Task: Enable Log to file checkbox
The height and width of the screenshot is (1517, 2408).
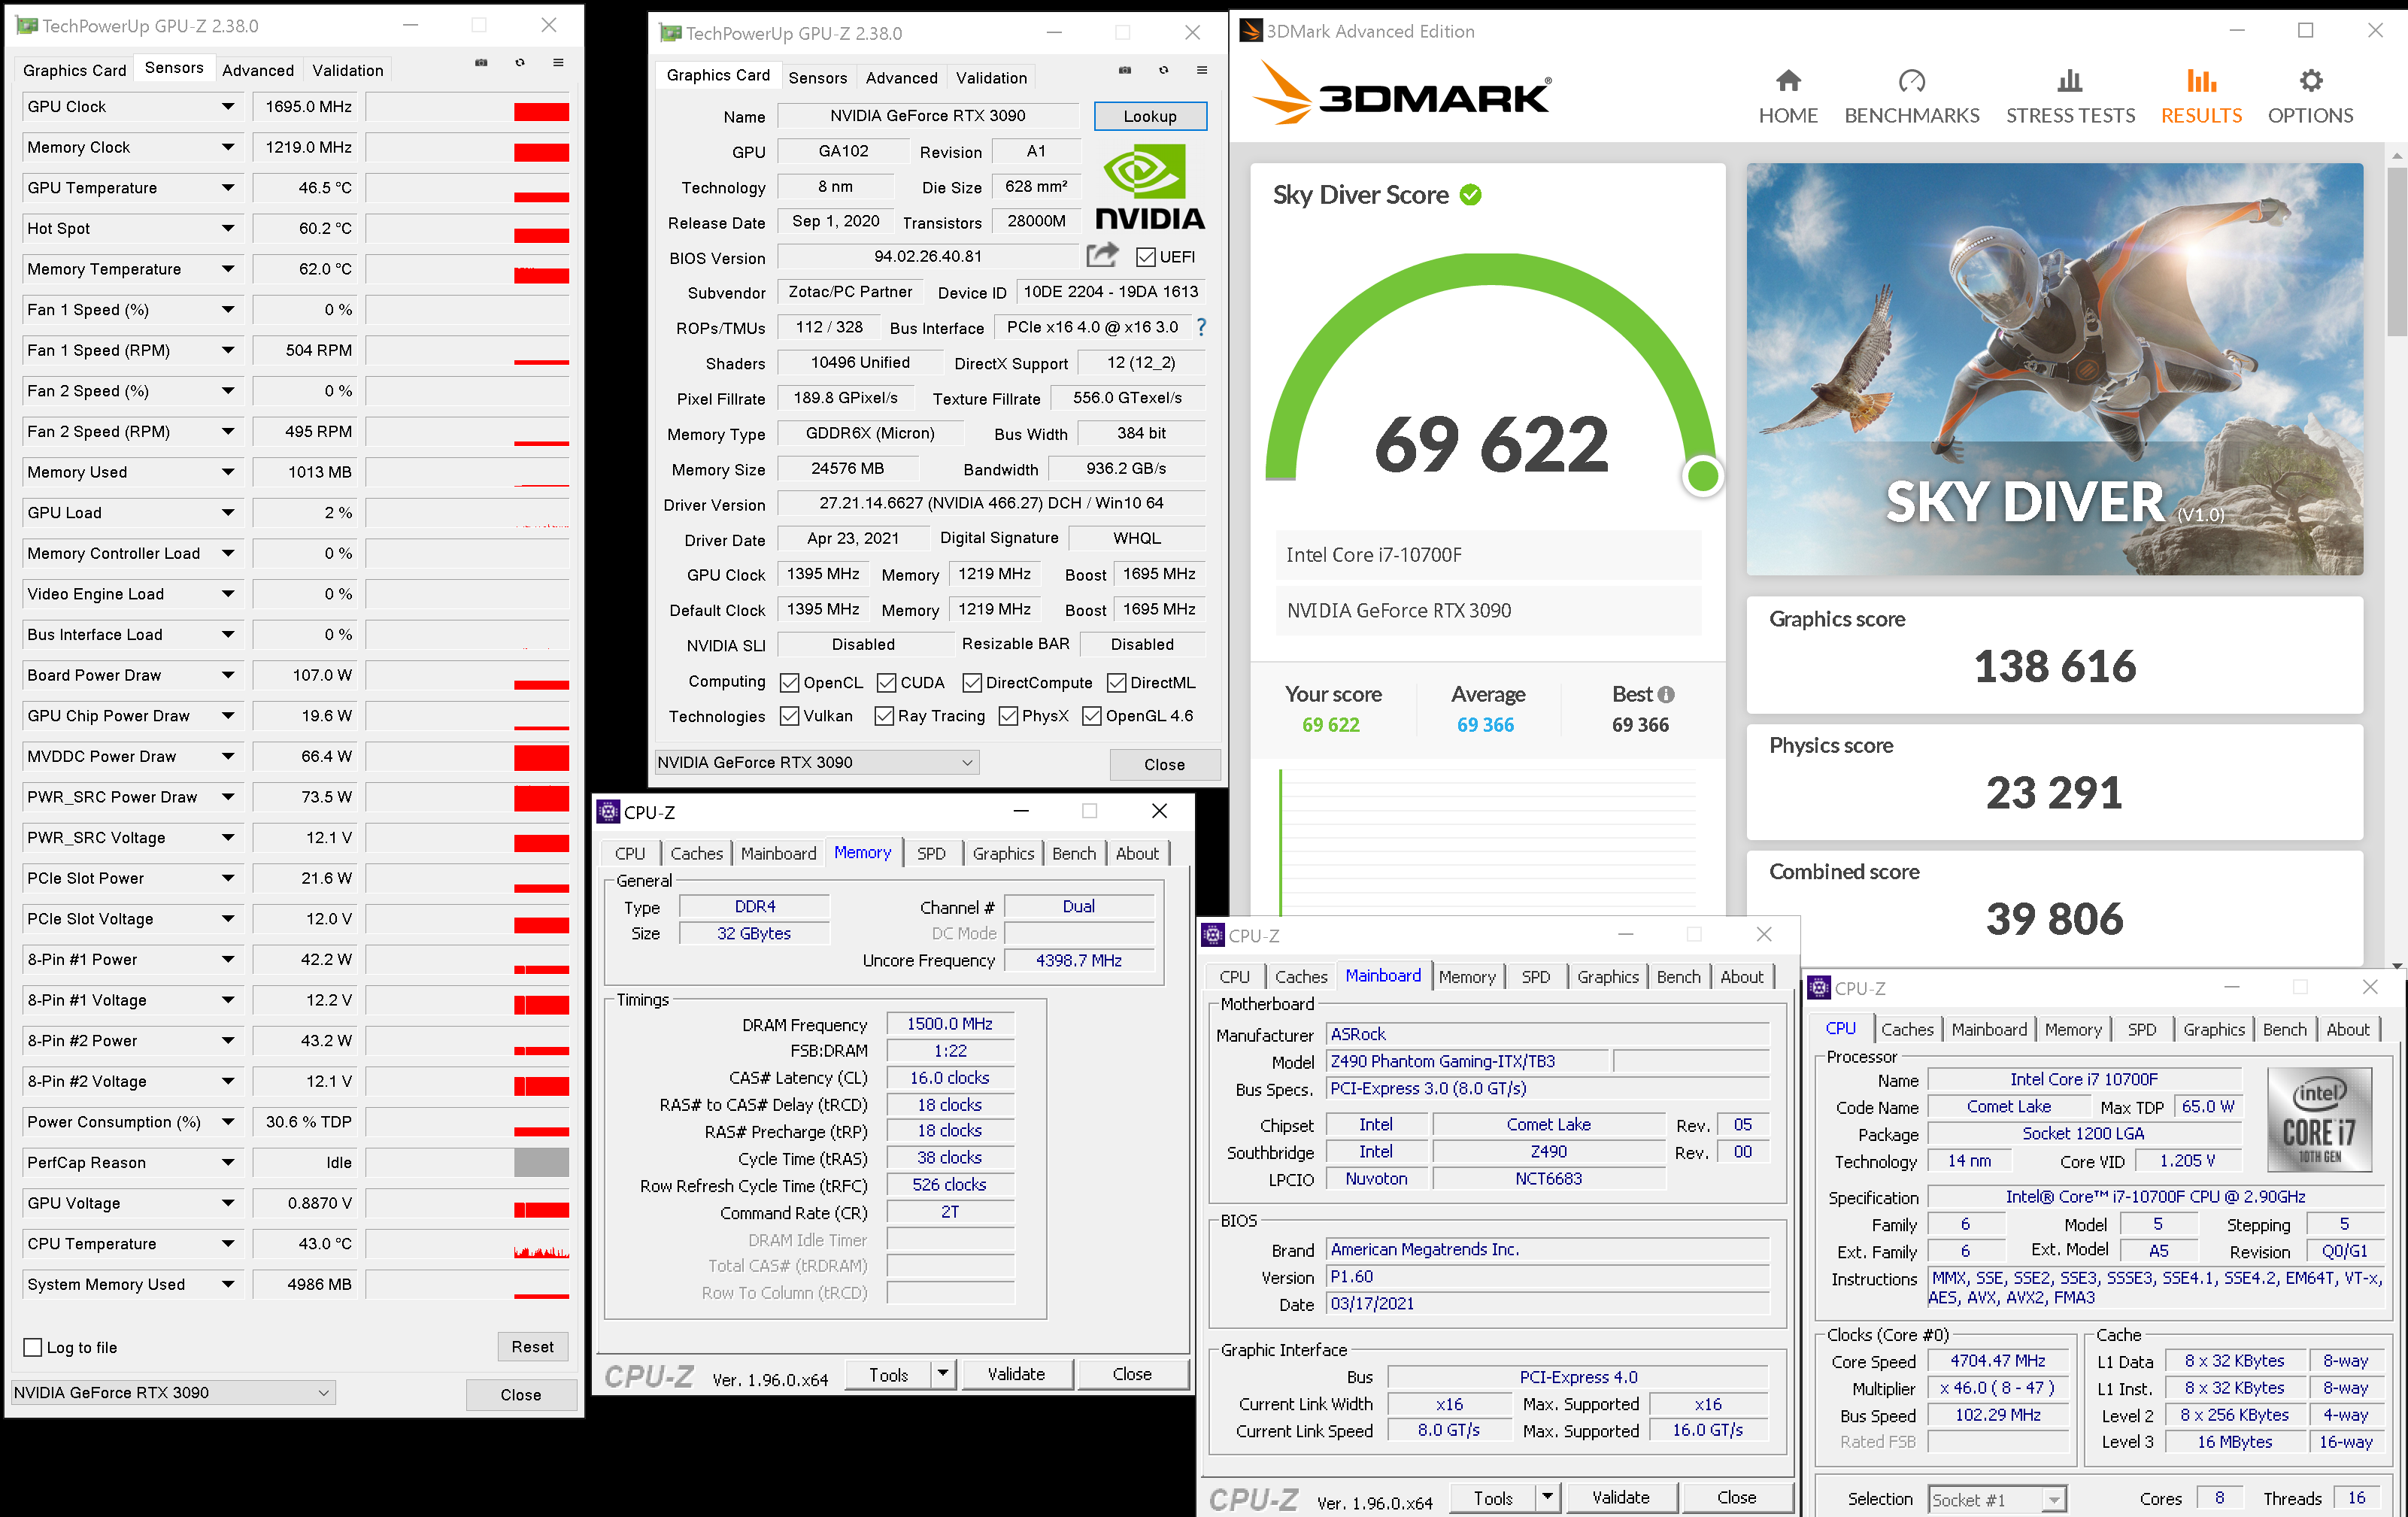Action: (x=33, y=1347)
